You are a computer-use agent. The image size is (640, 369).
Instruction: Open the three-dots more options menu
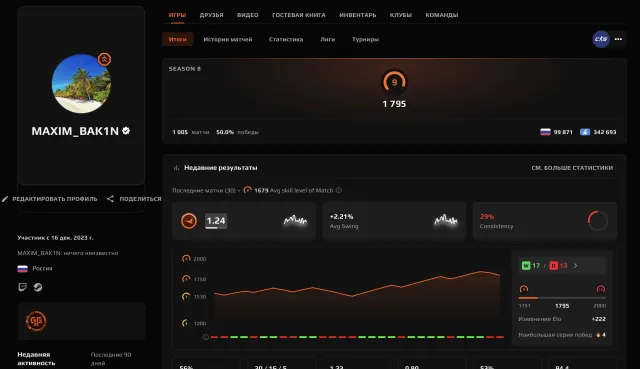click(618, 39)
